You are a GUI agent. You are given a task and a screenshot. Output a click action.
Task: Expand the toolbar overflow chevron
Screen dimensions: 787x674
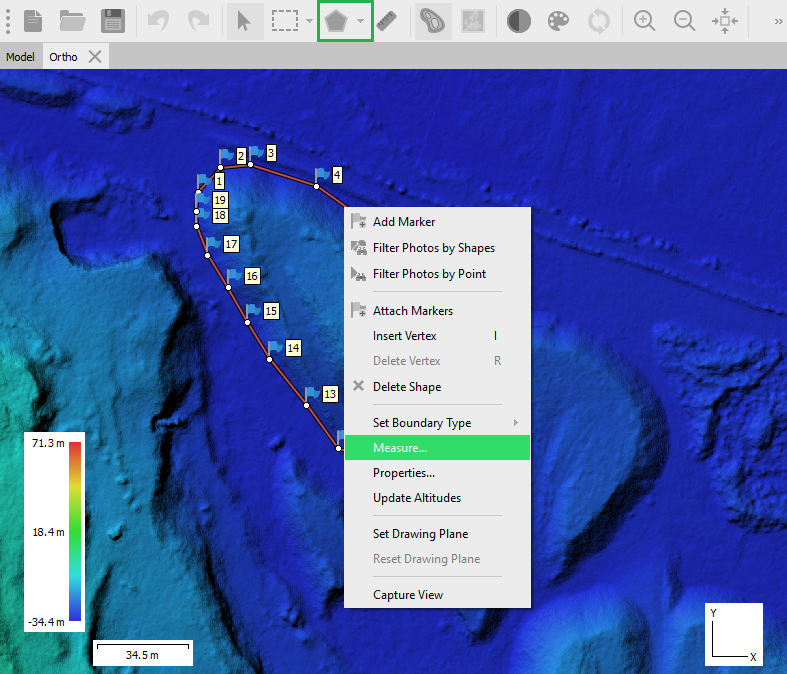click(x=777, y=21)
